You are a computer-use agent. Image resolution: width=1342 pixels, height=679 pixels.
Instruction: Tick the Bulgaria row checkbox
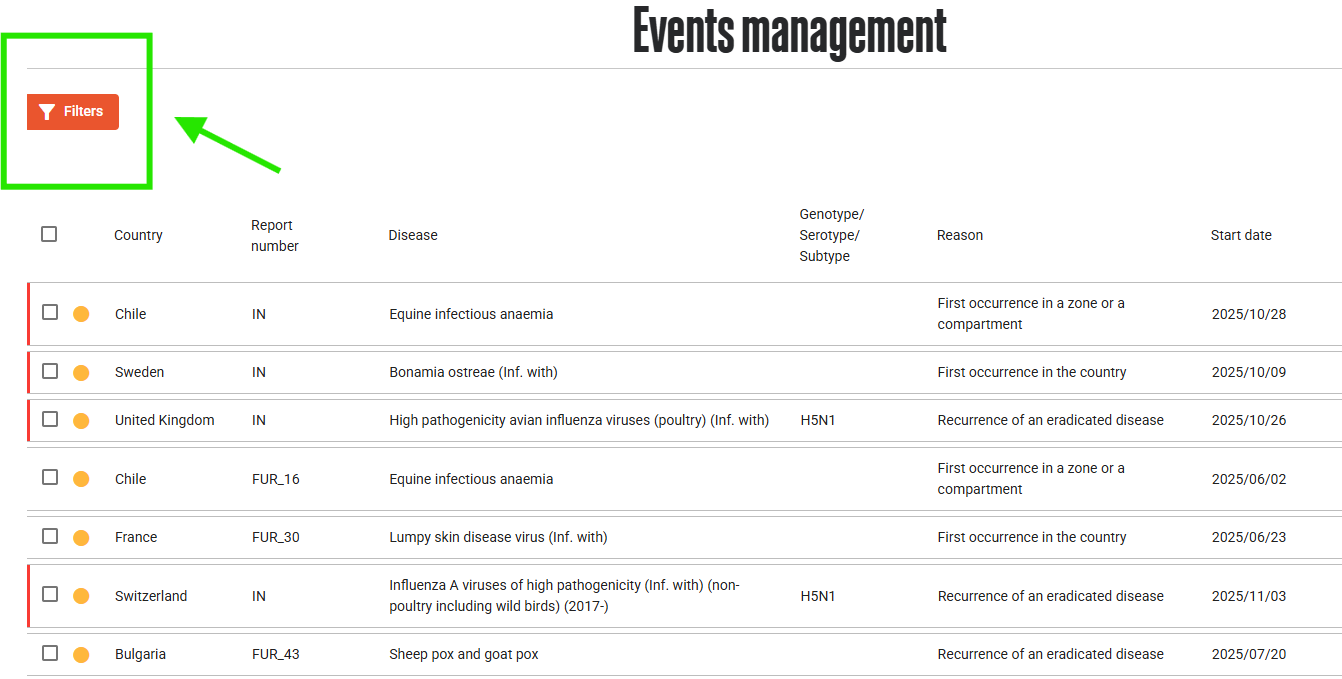pyautogui.click(x=50, y=653)
